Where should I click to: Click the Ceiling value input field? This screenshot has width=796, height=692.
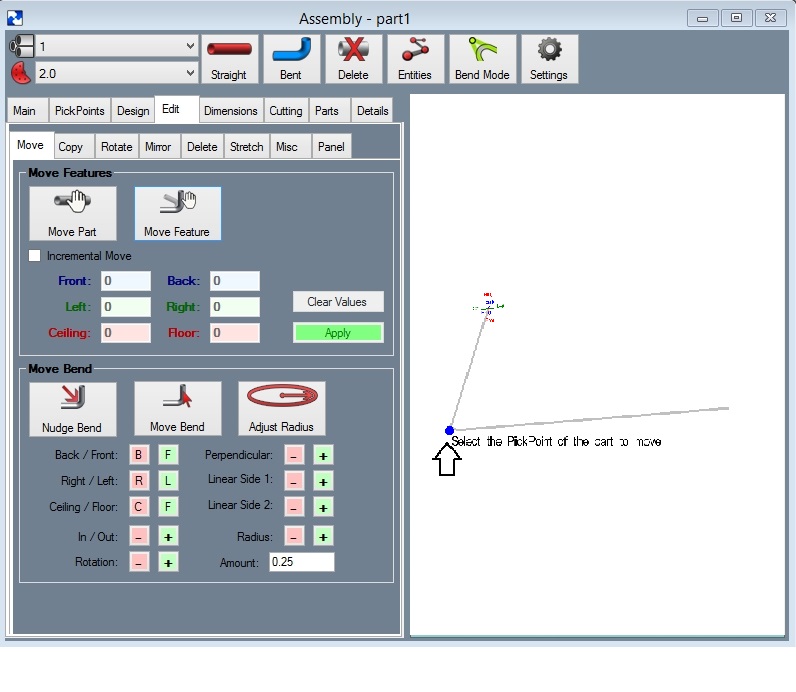[x=125, y=333]
